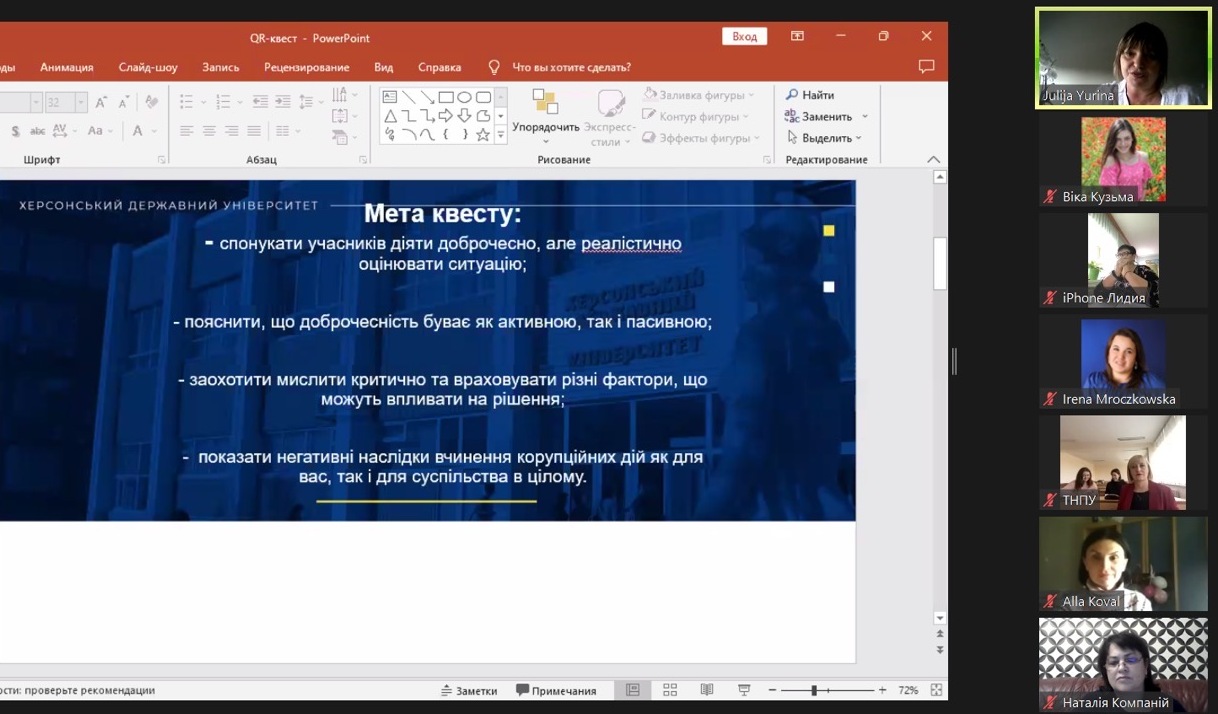
Task: Toggle Заметки notes pane
Action: (469, 691)
